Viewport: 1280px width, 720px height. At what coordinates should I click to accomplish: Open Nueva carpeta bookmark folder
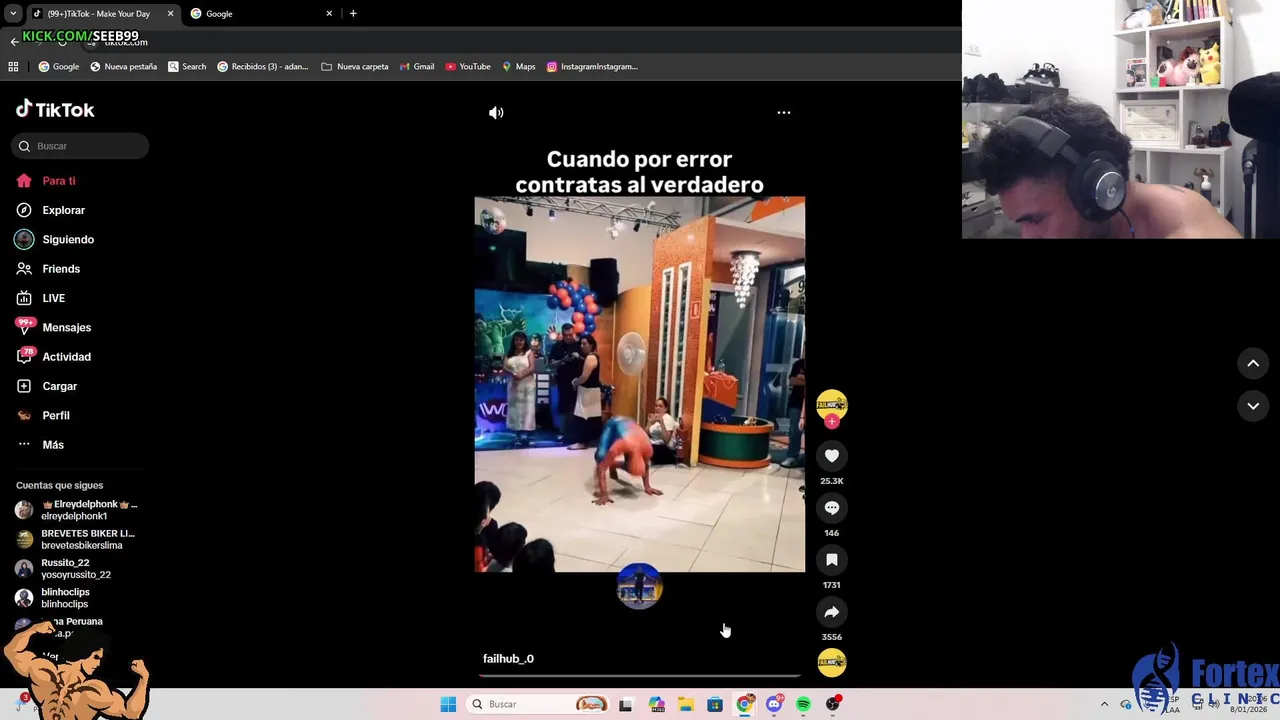pos(355,67)
